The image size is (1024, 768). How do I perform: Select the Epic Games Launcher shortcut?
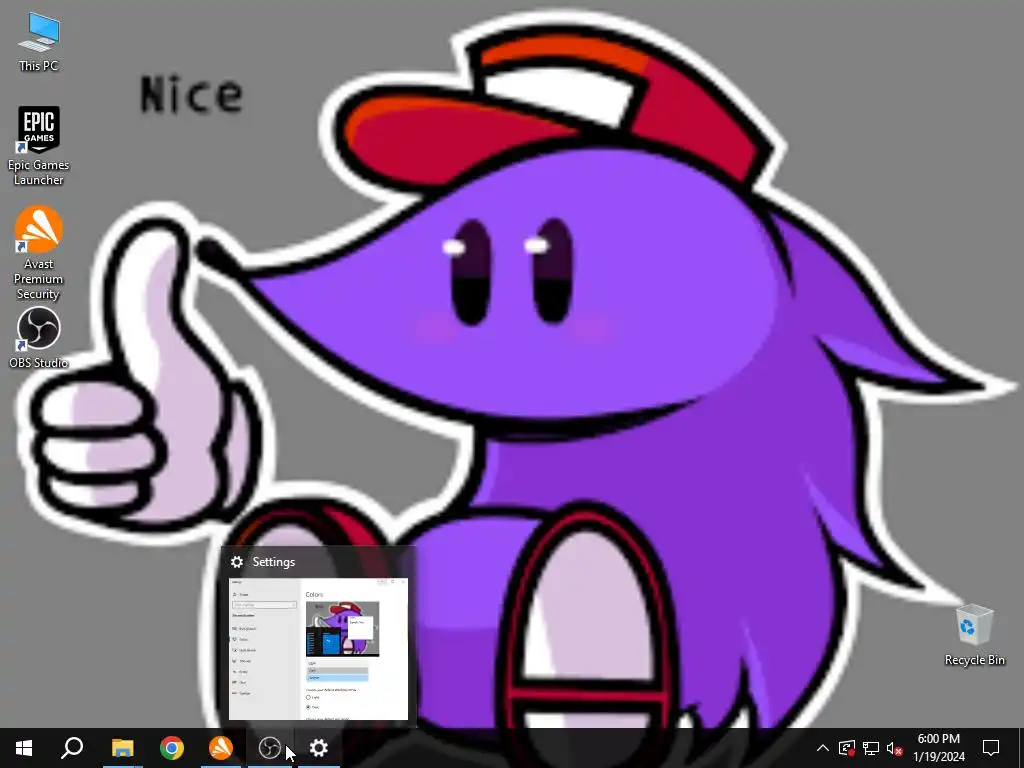(39, 145)
